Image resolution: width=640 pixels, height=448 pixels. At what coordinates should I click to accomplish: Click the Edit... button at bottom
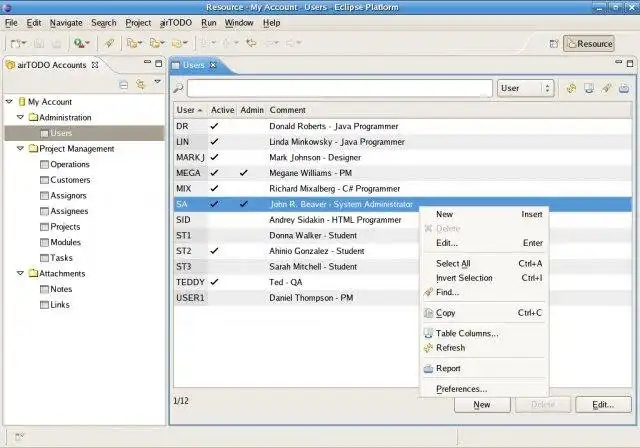pos(603,404)
